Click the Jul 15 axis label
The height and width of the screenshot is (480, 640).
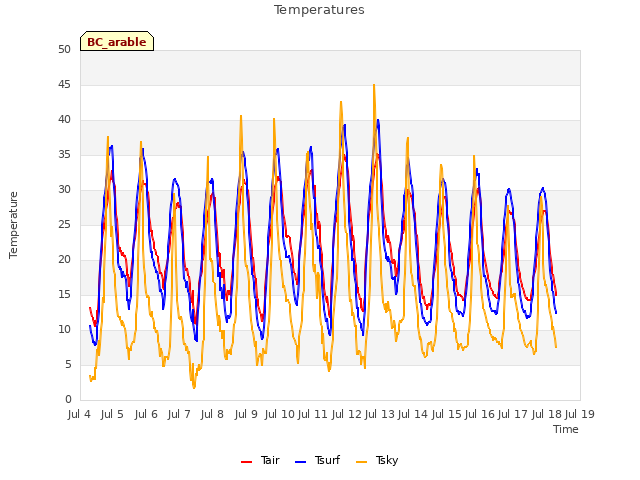point(447,414)
